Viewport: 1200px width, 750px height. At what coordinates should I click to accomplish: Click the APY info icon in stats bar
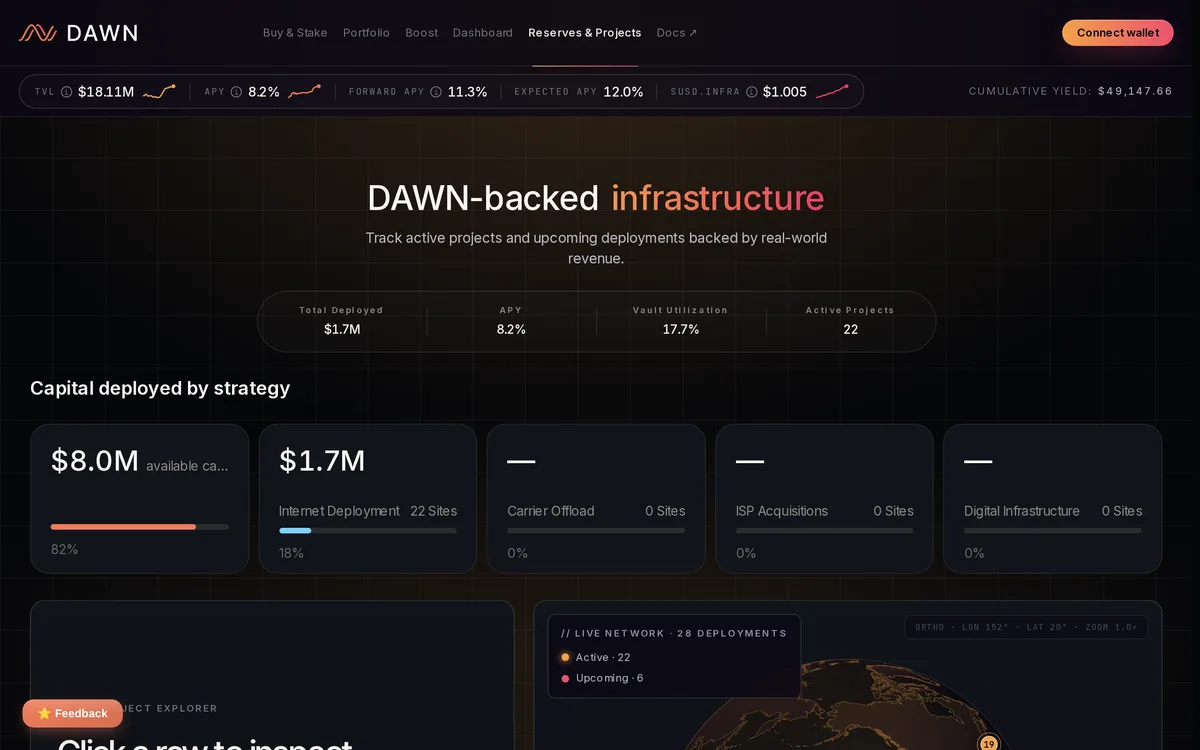click(x=237, y=92)
